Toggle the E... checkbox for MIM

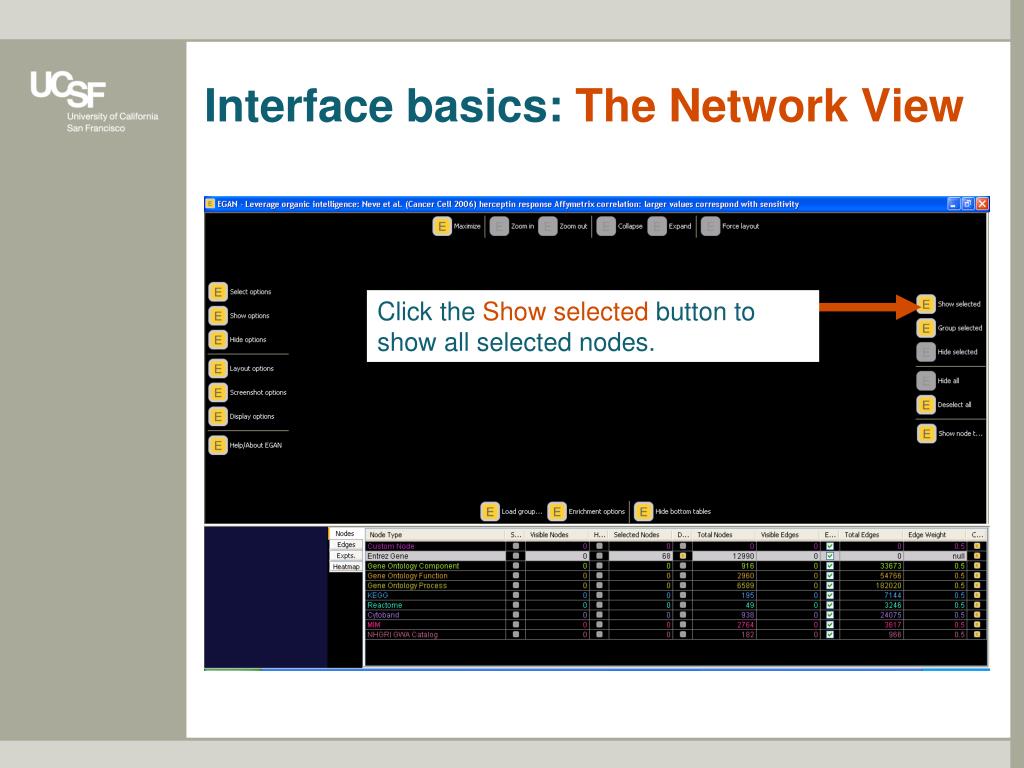pyautogui.click(x=829, y=624)
